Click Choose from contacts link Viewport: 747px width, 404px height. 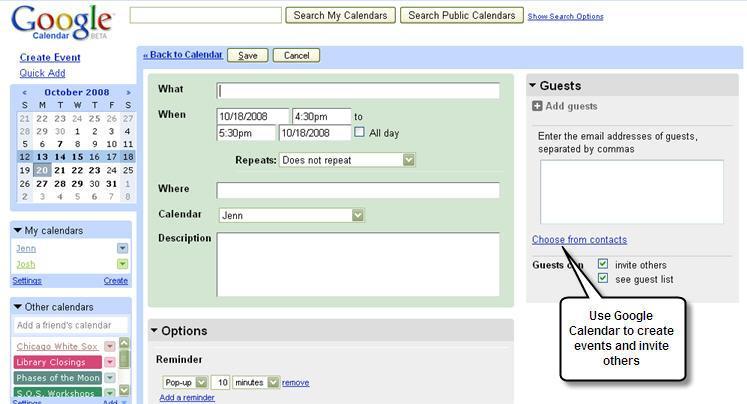click(x=579, y=240)
